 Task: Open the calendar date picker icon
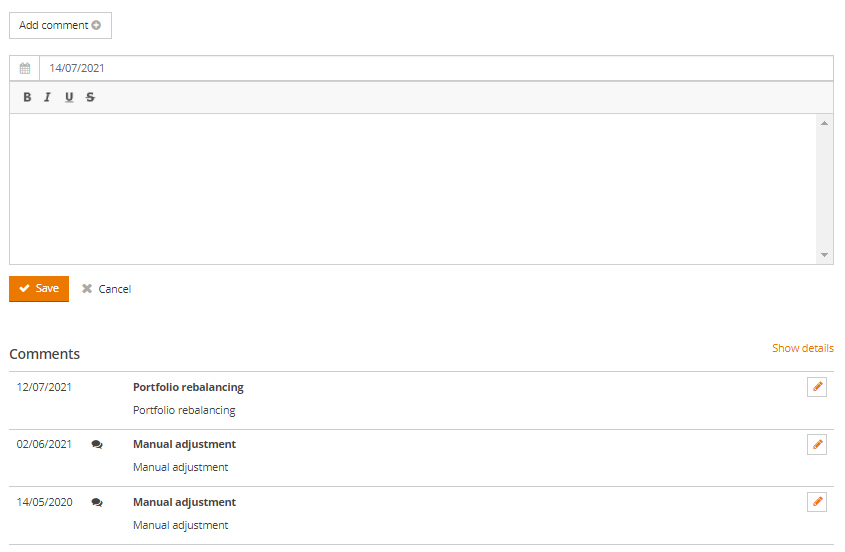25,69
